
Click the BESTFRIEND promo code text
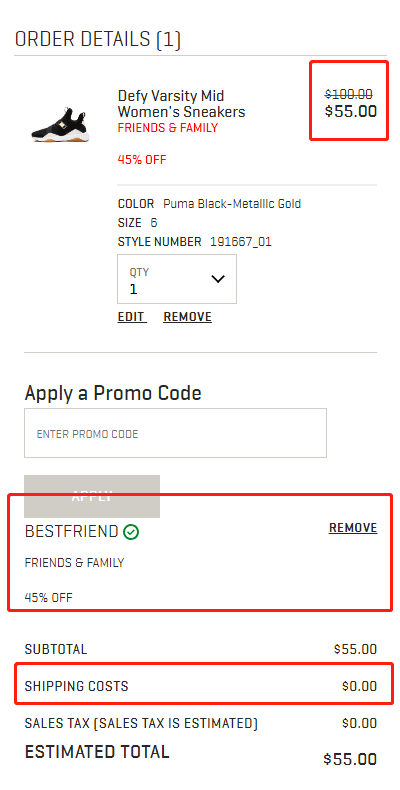point(71,532)
